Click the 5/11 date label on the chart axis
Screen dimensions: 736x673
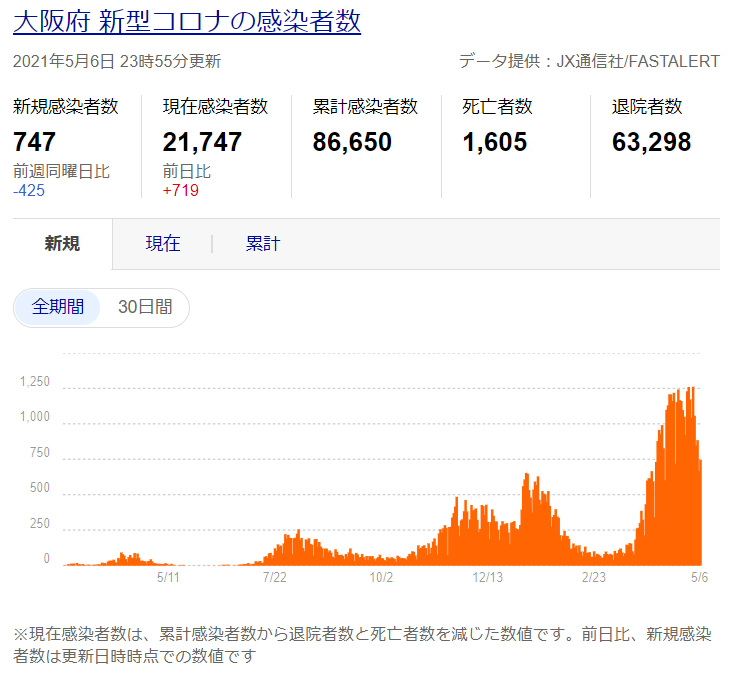[x=169, y=577]
